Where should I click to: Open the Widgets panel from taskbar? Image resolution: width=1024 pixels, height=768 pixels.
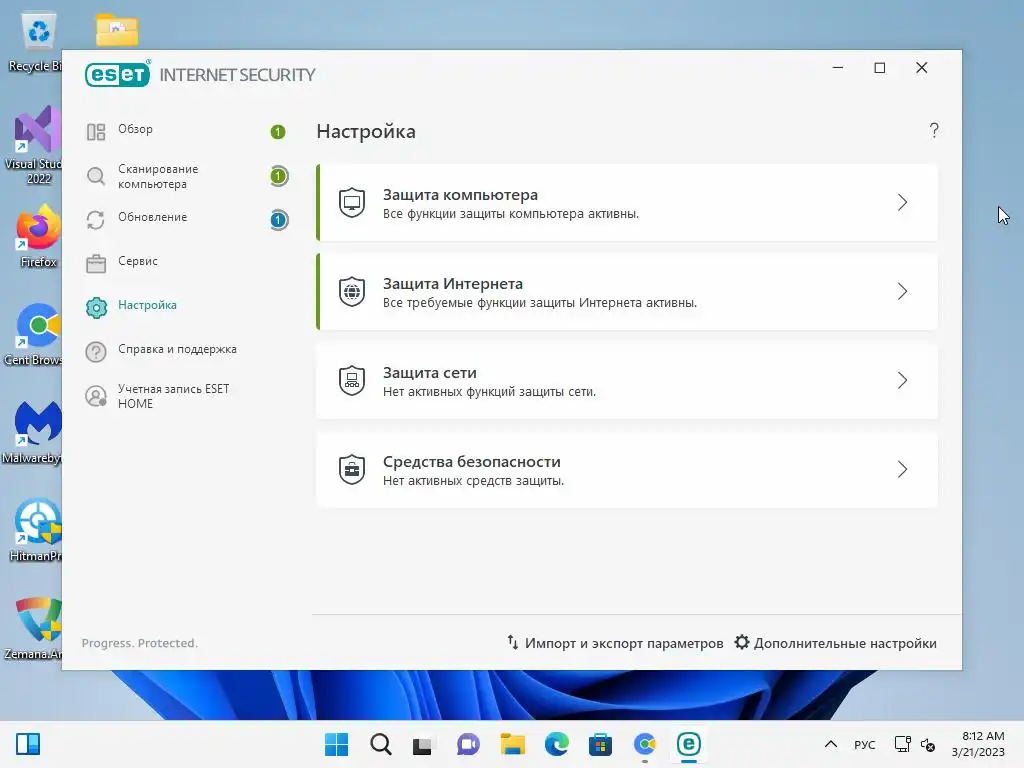pos(28,744)
